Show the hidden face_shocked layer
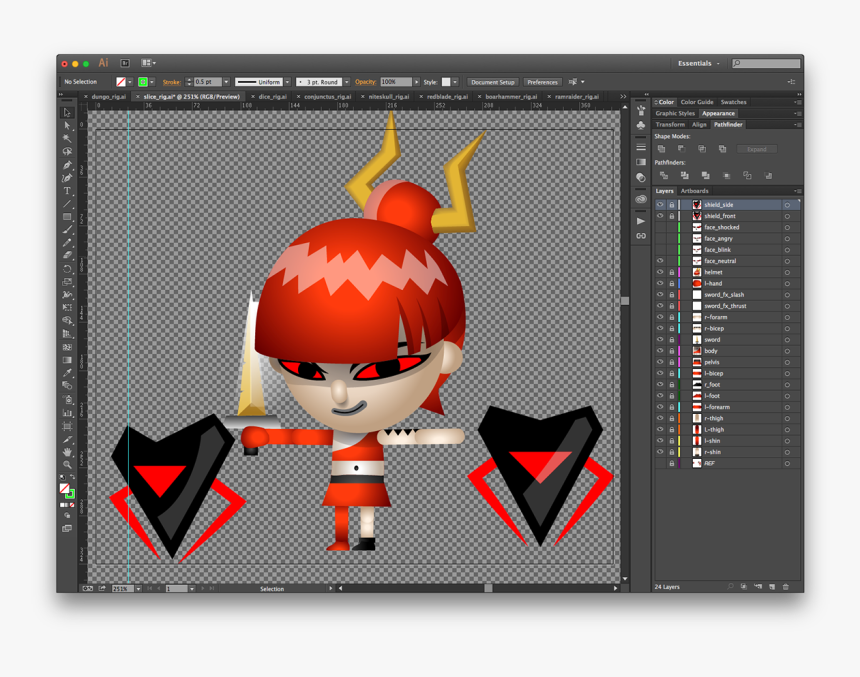Viewport: 860px width, 677px height. click(660, 227)
